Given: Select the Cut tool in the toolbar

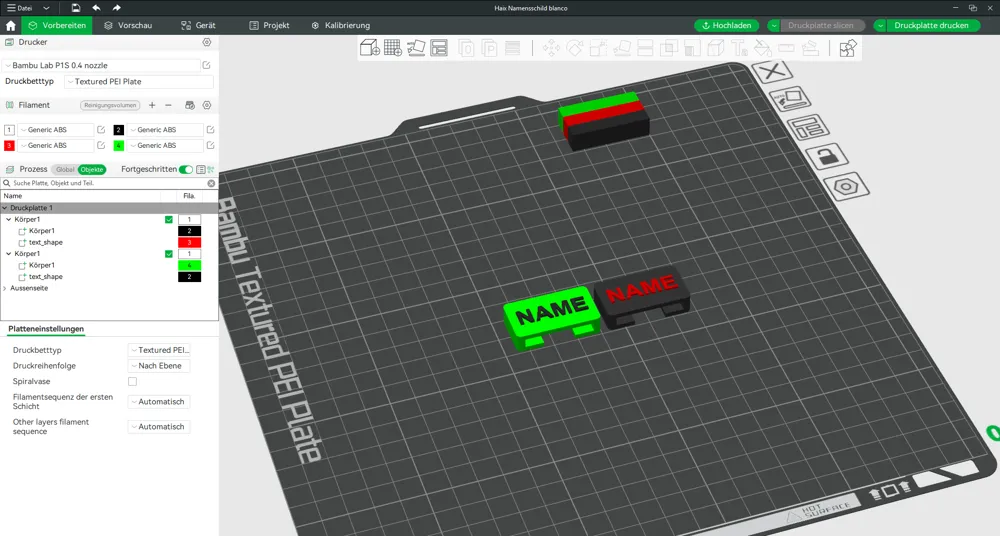Looking at the screenshot, I should click(645, 48).
